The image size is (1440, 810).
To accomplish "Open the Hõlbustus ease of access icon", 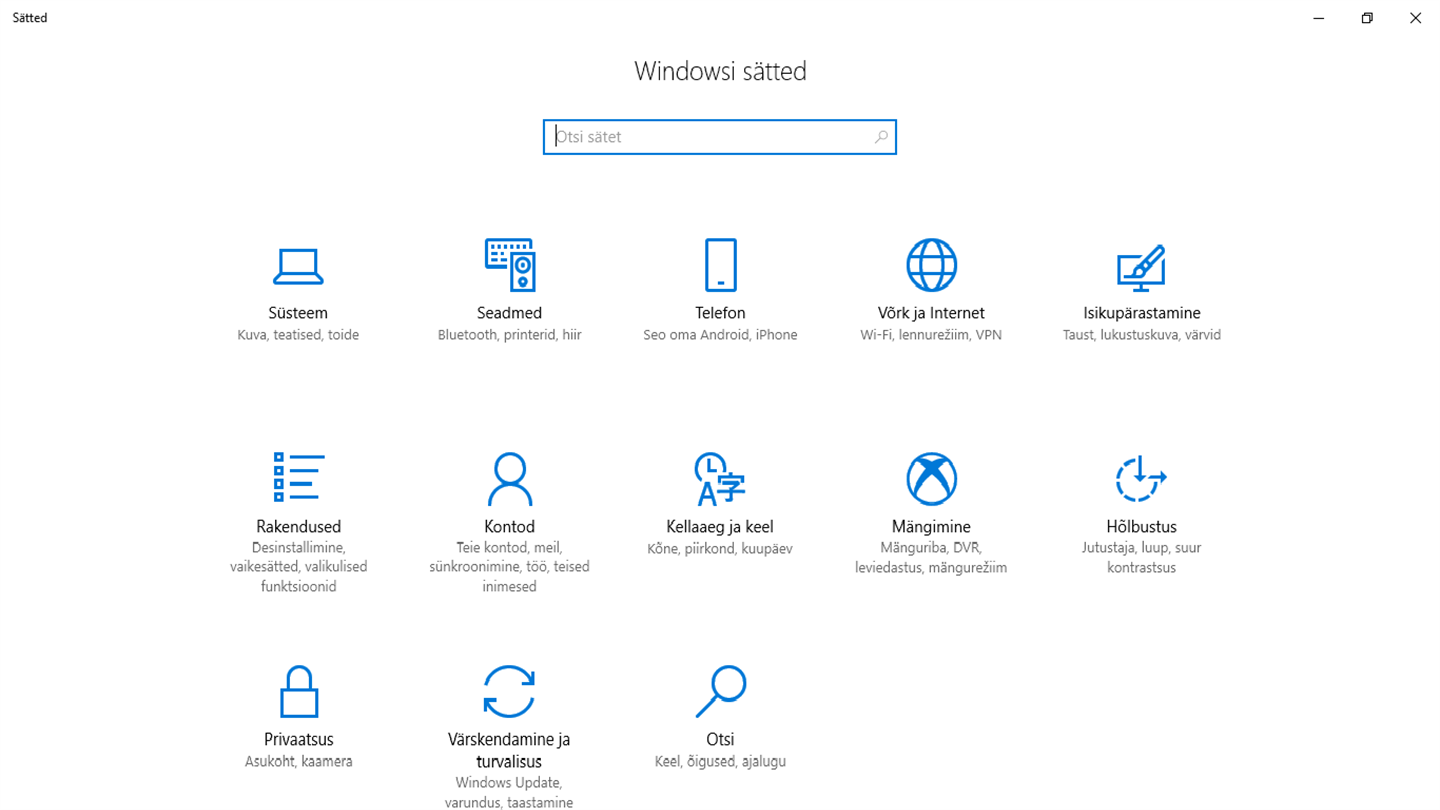I will (1141, 478).
